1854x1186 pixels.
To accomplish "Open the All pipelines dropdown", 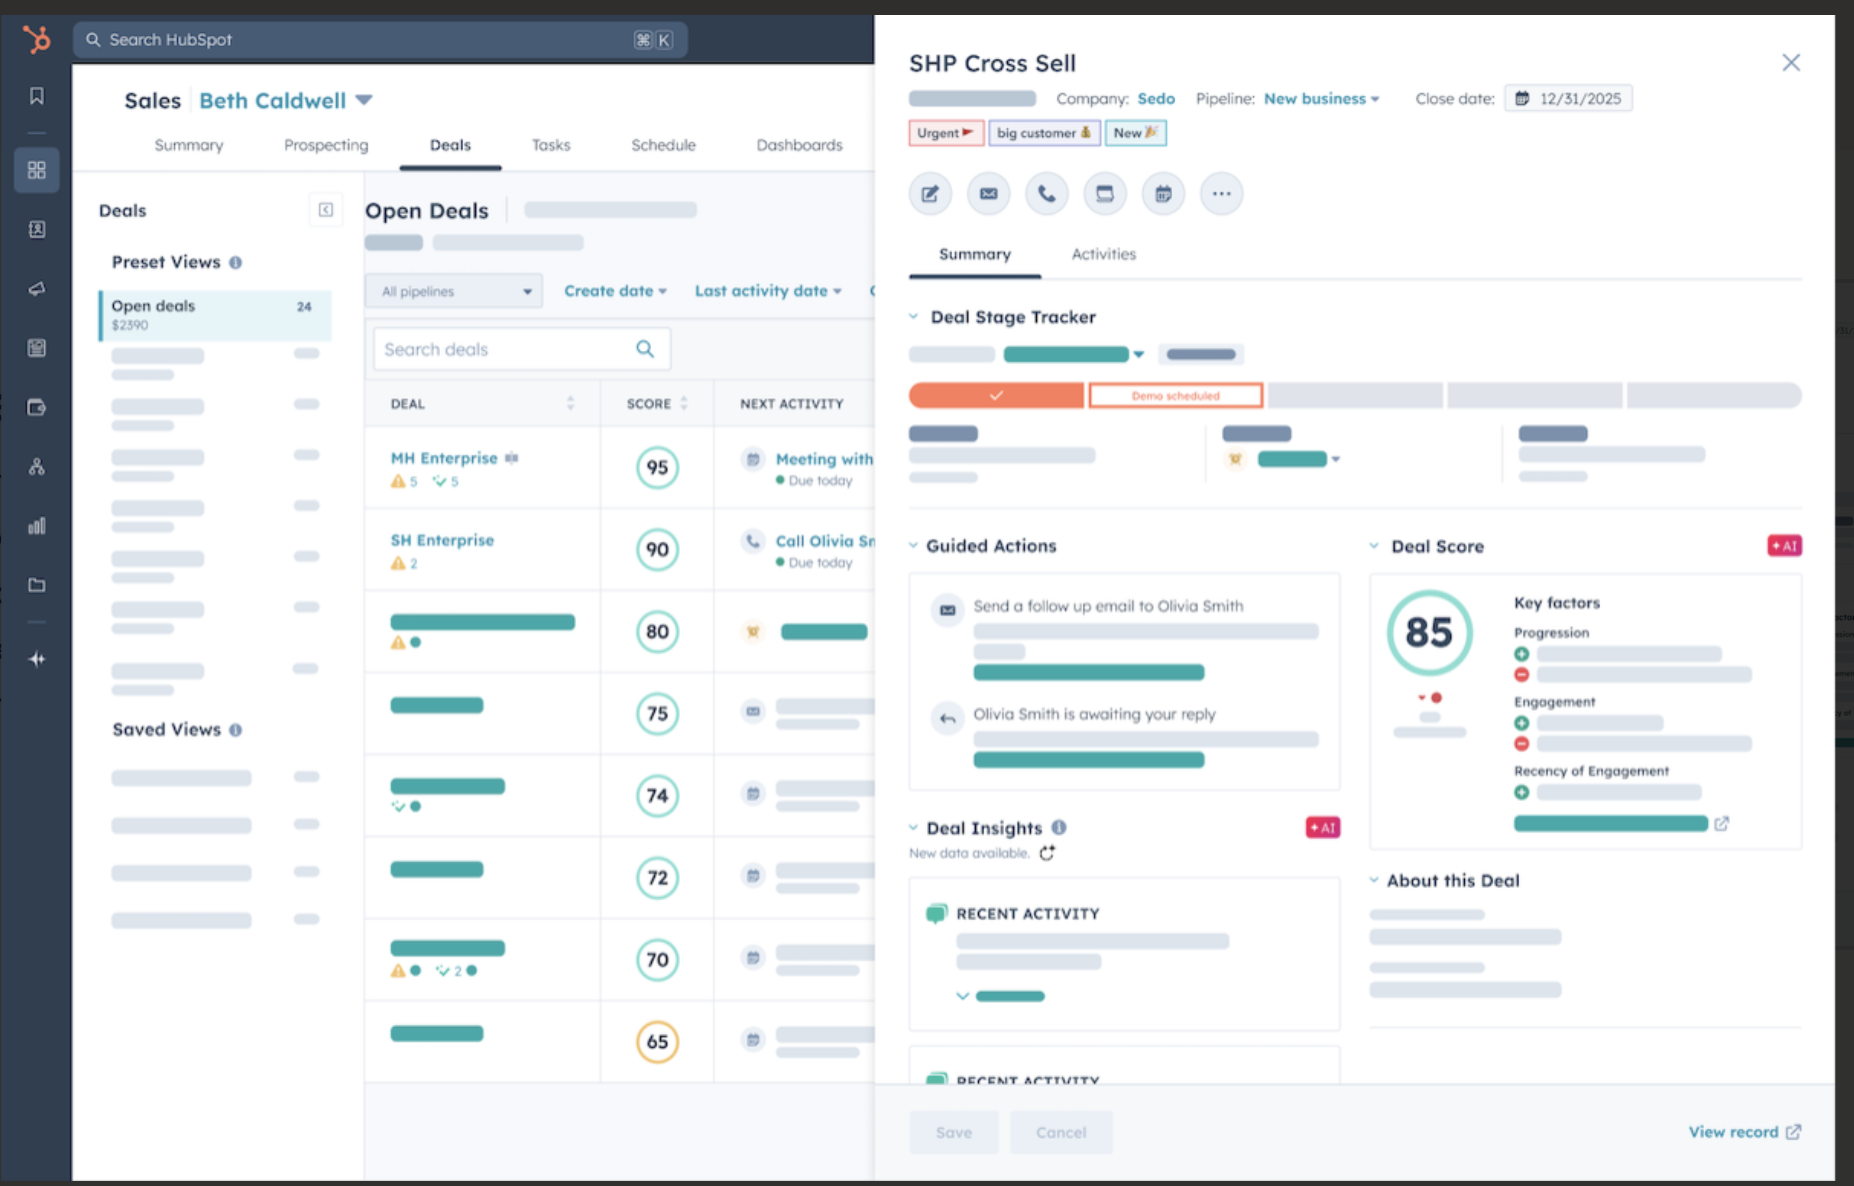I will pos(454,291).
